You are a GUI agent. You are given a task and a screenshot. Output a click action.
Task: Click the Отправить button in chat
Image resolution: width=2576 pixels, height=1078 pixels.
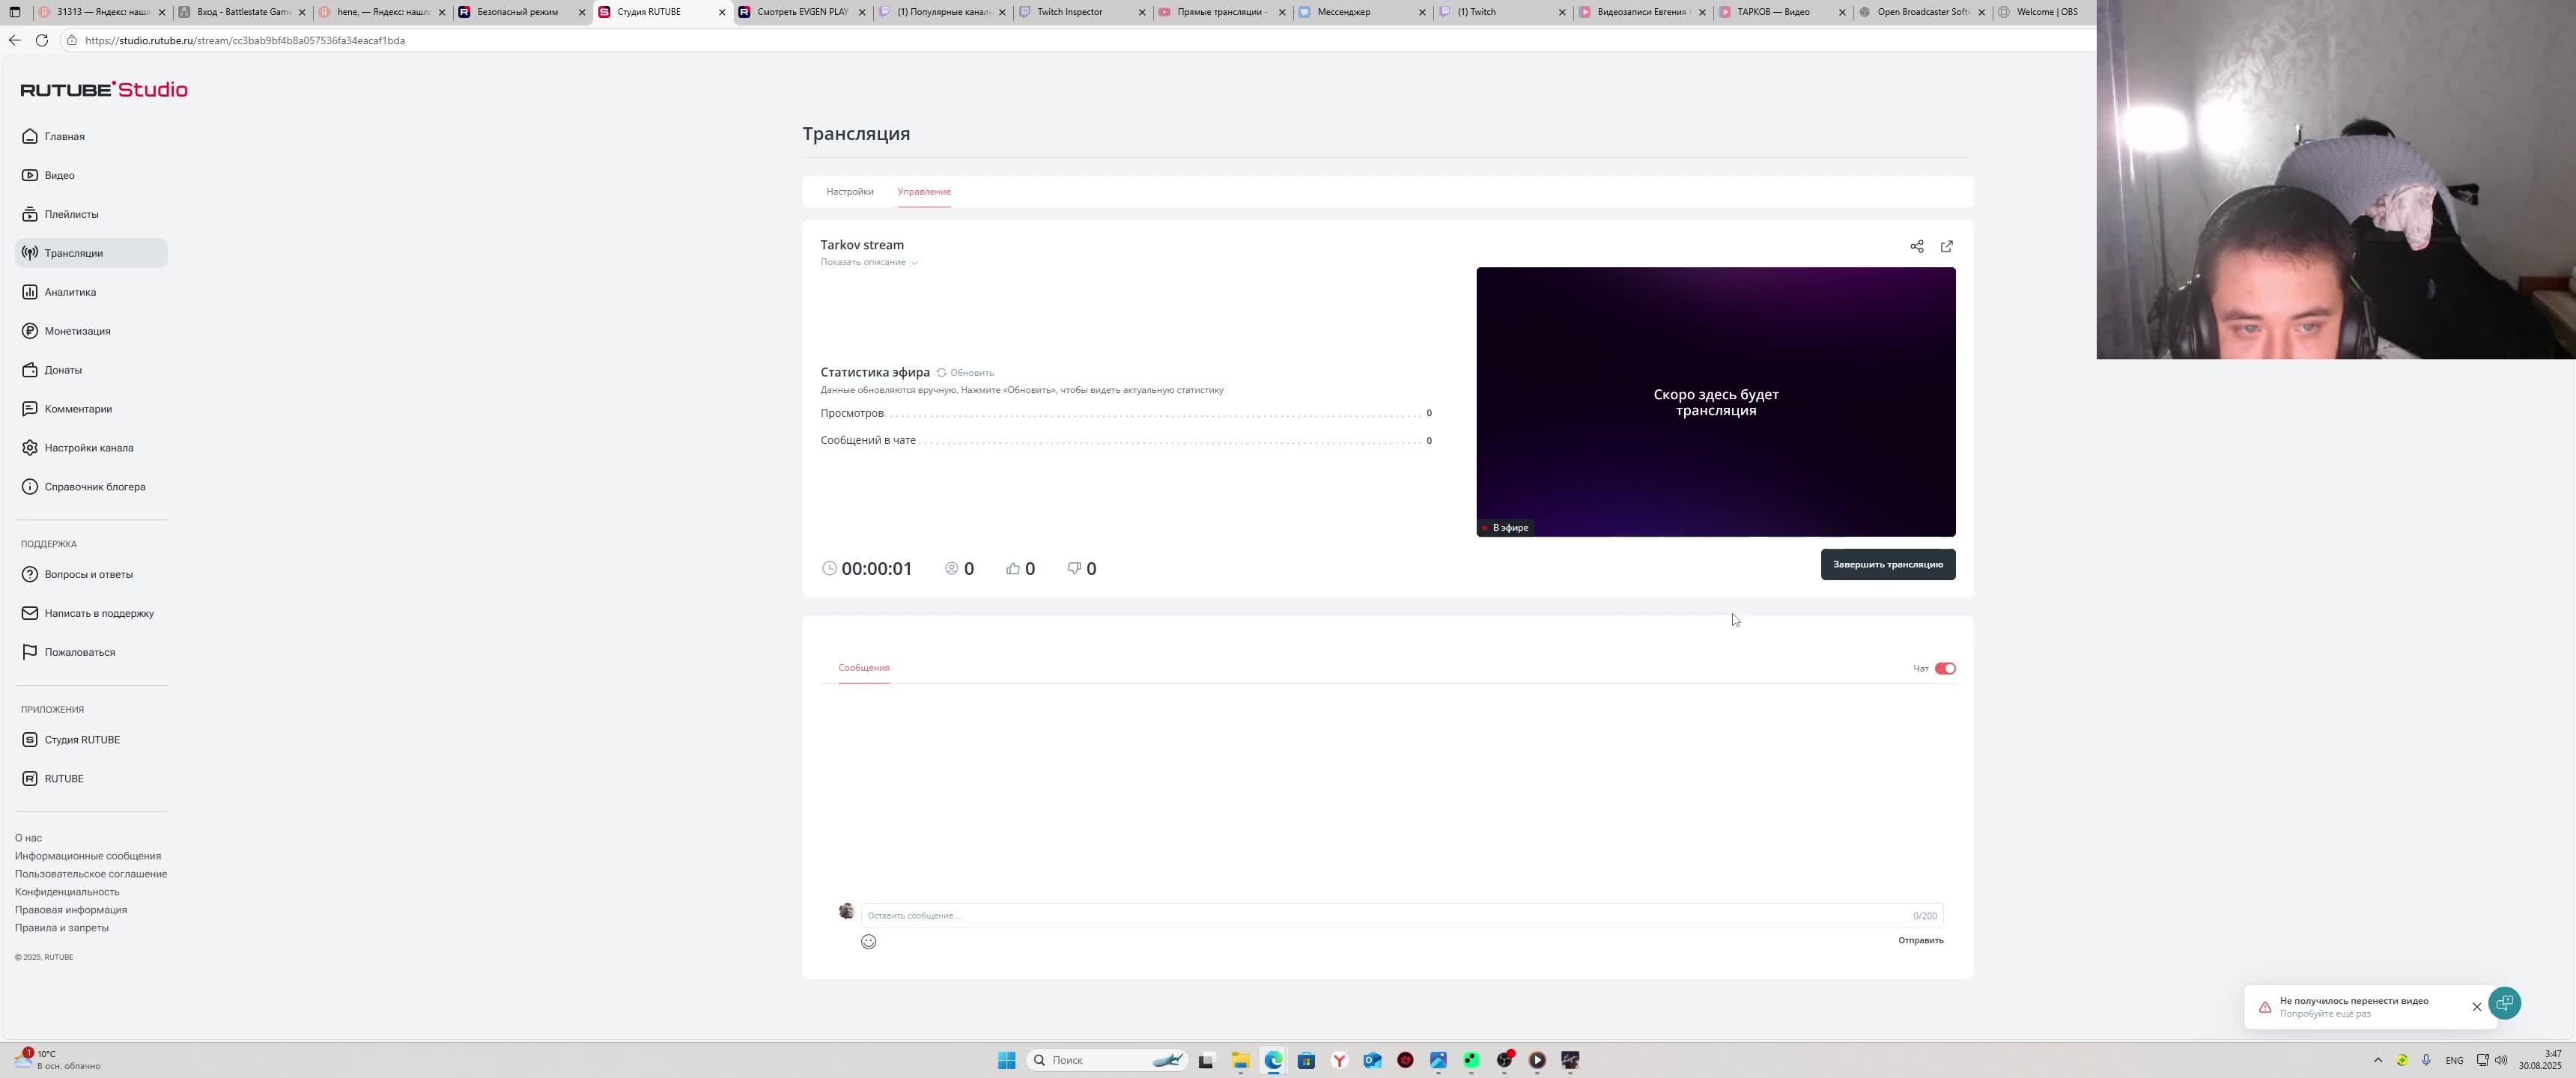(x=1920, y=940)
